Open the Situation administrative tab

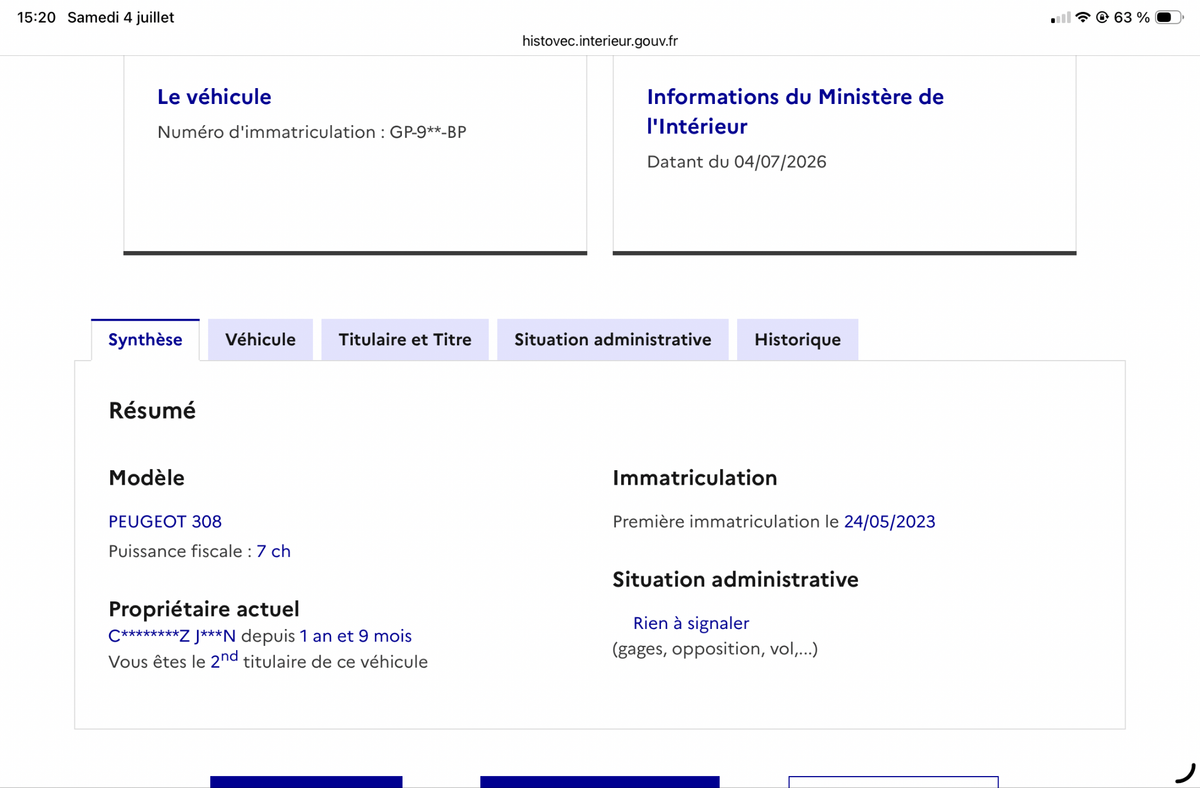(613, 340)
